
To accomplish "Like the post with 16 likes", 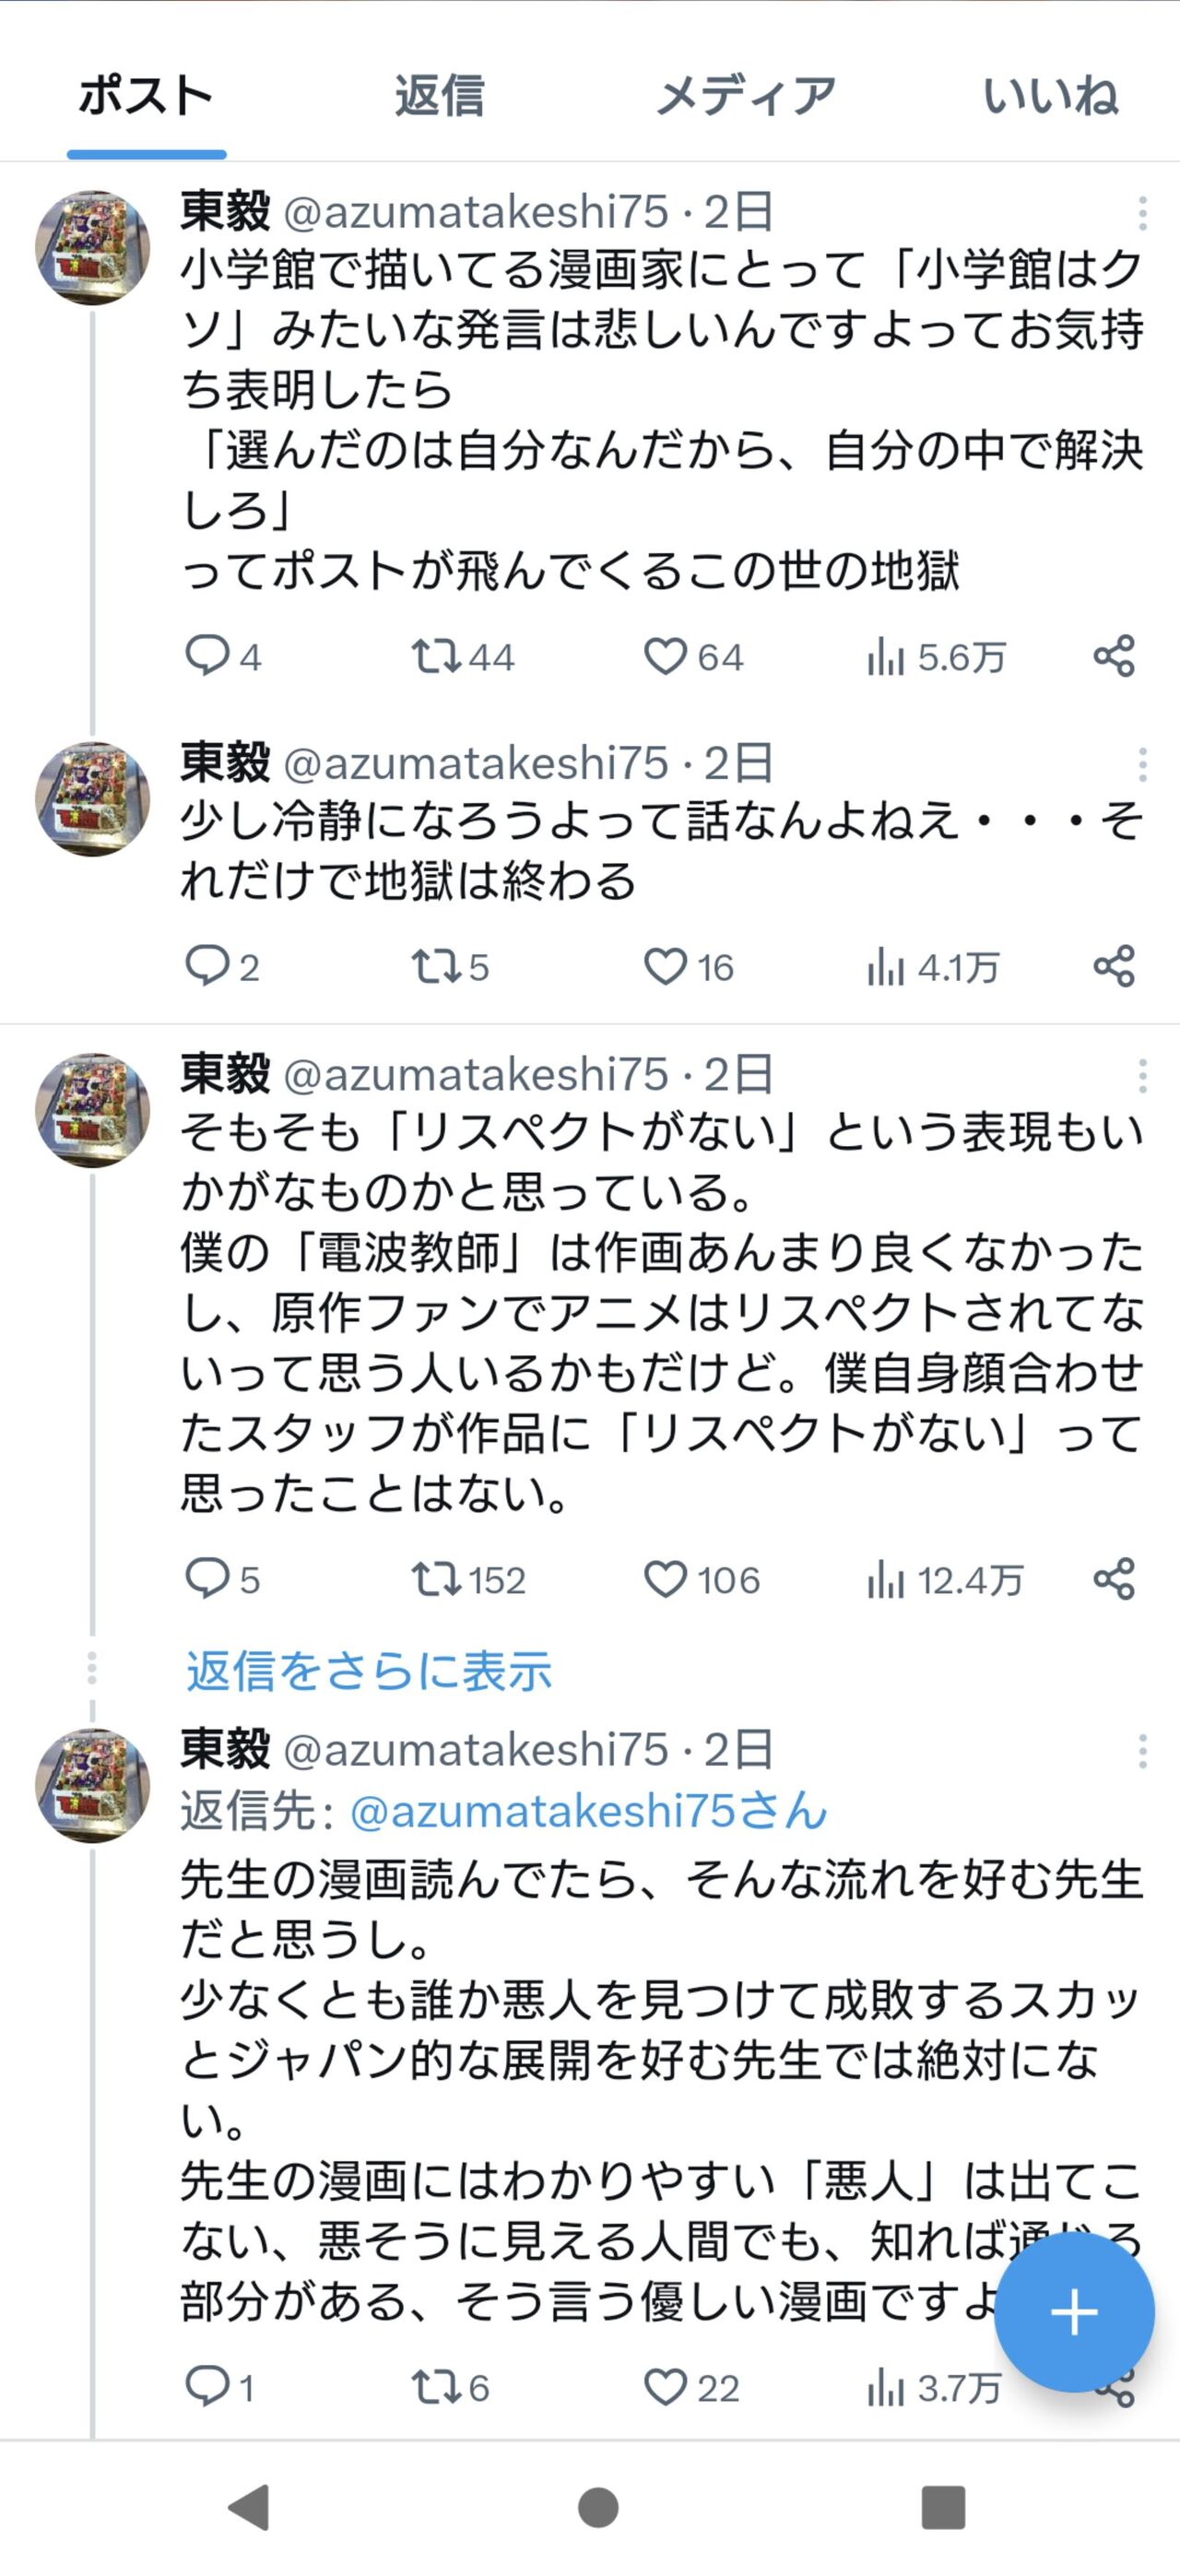I will click(x=666, y=967).
